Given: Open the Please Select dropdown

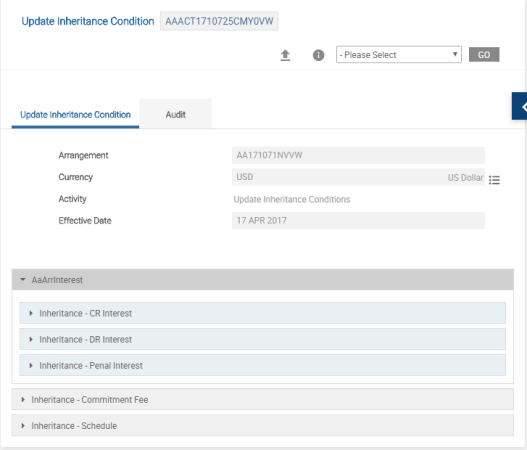Looking at the screenshot, I should (x=399, y=54).
